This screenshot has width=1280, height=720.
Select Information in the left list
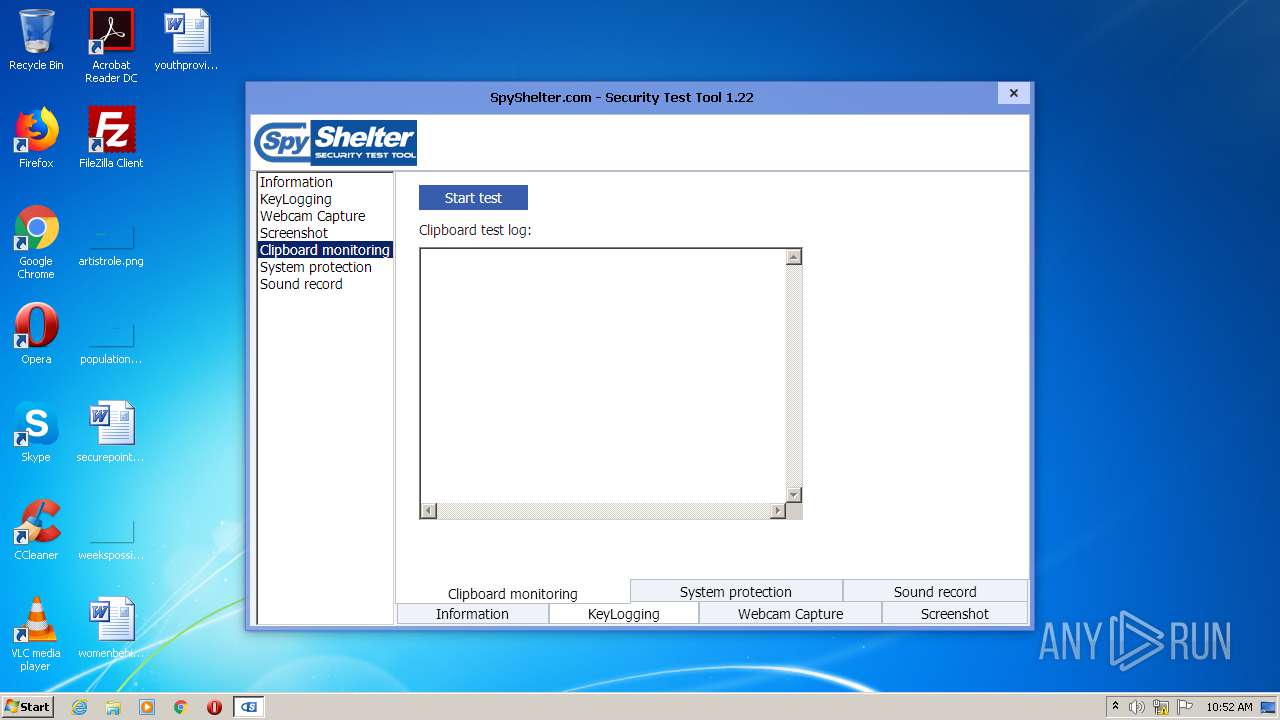325,182
